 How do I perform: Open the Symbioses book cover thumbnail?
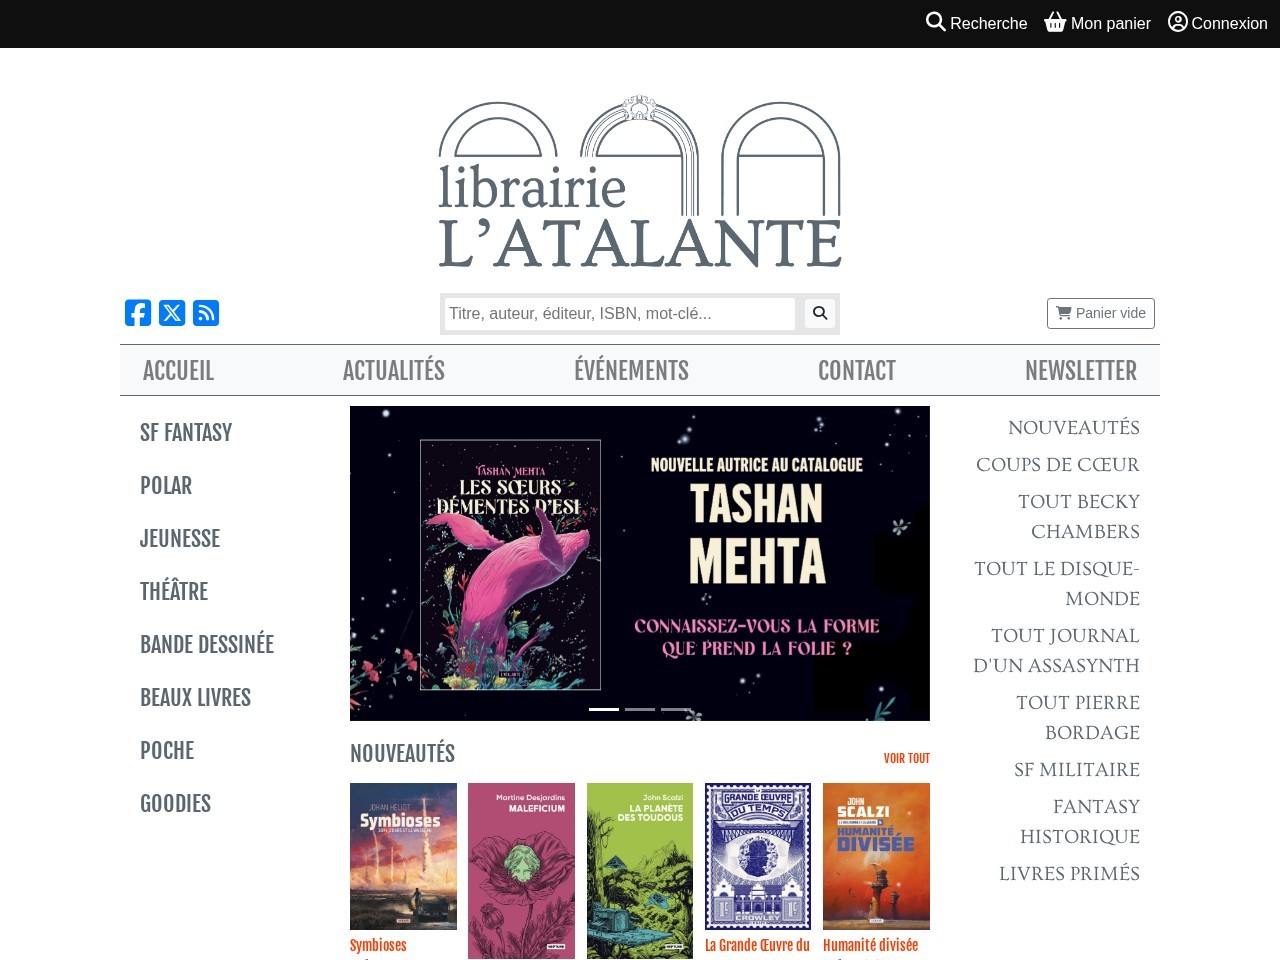(403, 856)
